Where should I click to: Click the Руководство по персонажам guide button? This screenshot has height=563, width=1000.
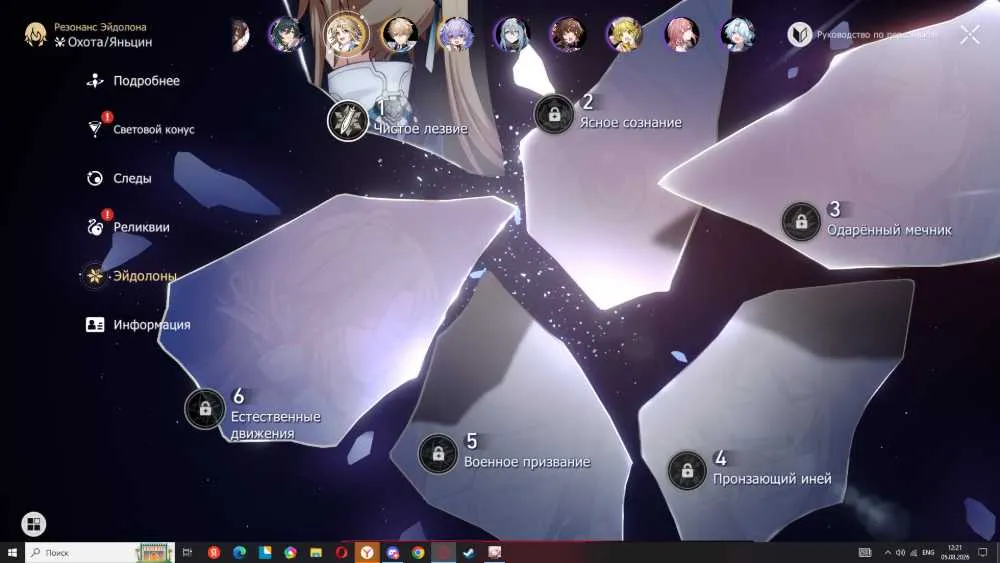point(862,34)
